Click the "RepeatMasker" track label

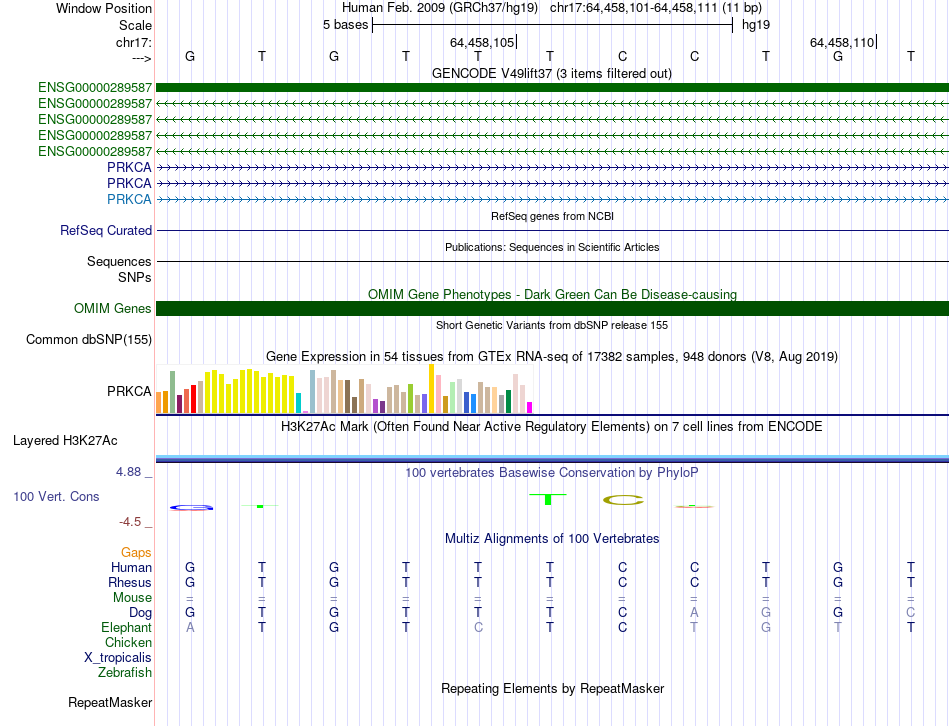pos(110,702)
